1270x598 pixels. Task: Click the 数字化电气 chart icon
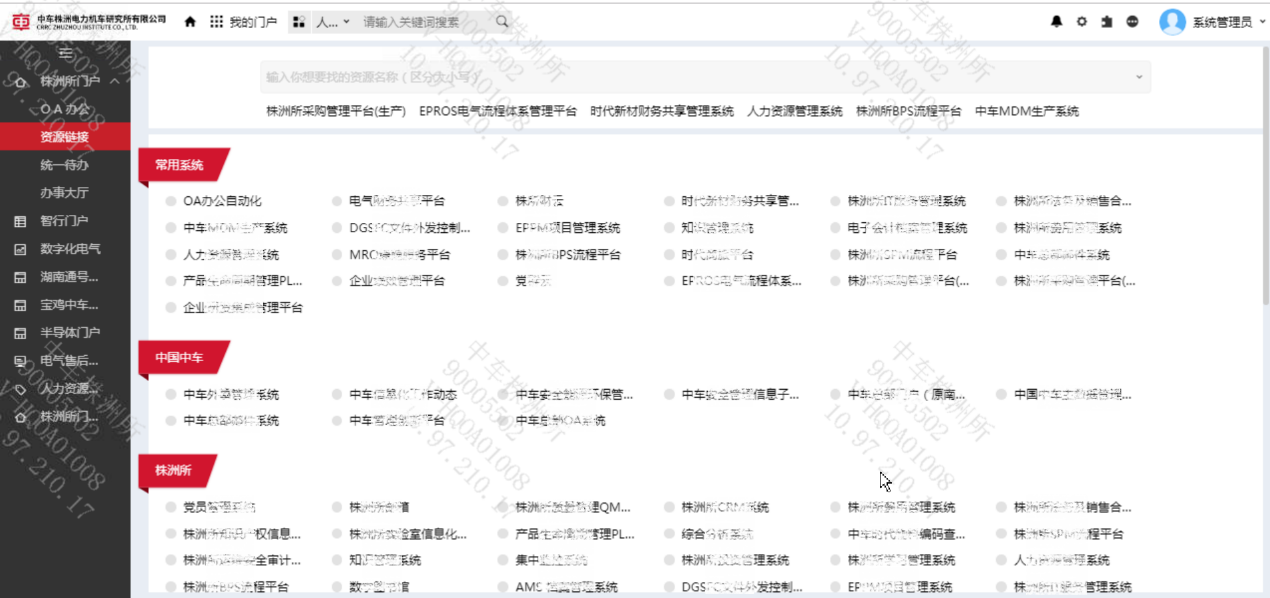coord(20,249)
